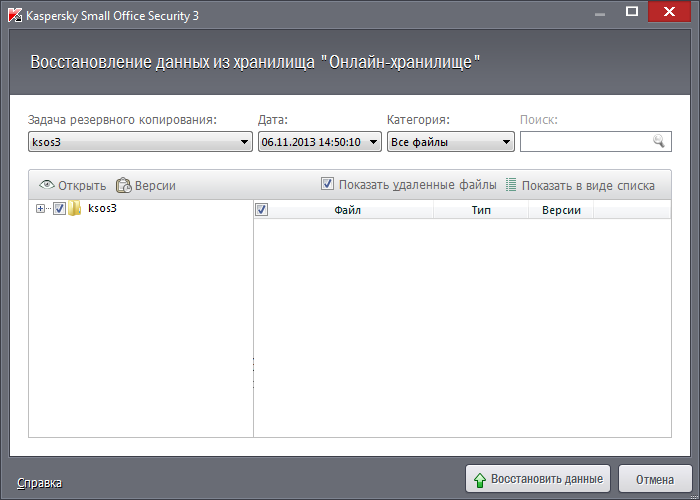Click the Отмена button

tap(655, 479)
